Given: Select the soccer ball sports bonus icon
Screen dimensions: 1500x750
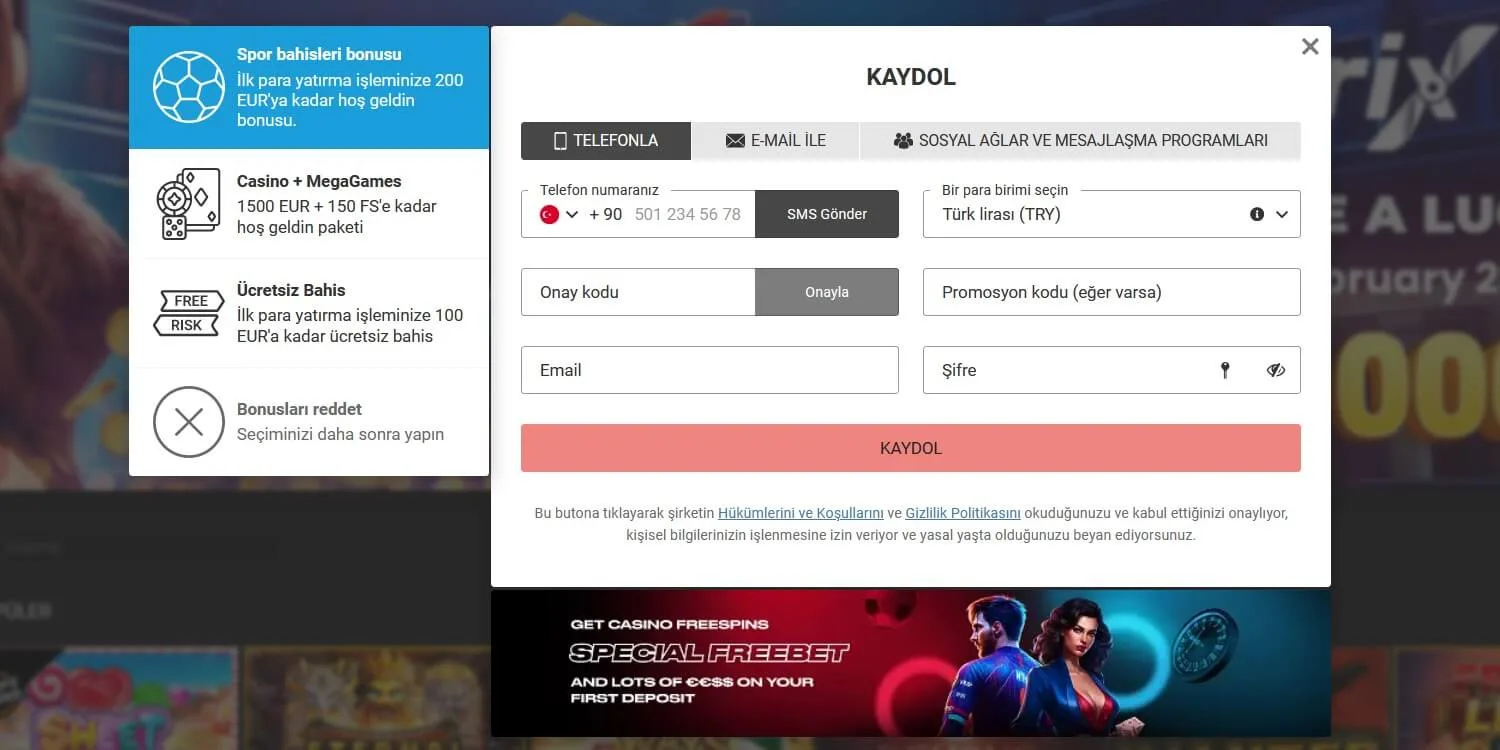Looking at the screenshot, I should pos(189,87).
